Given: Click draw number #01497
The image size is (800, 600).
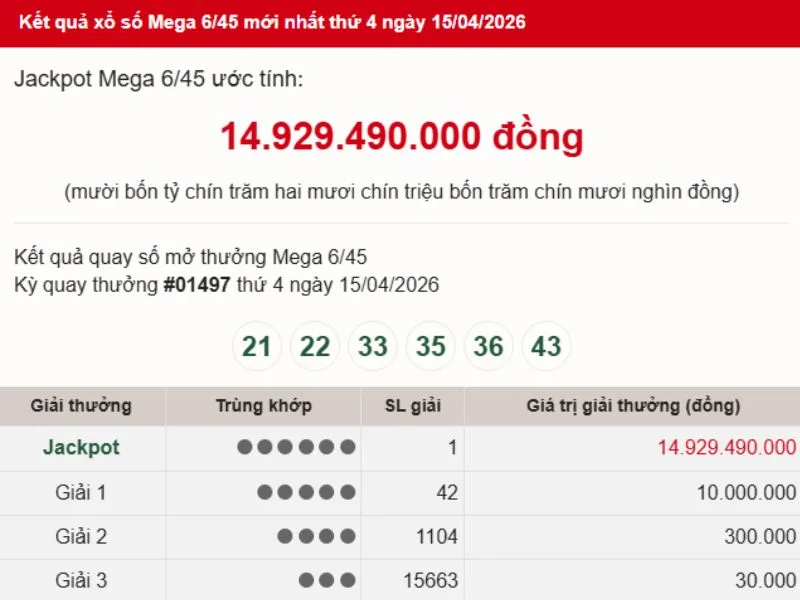Looking at the screenshot, I should tap(197, 285).
